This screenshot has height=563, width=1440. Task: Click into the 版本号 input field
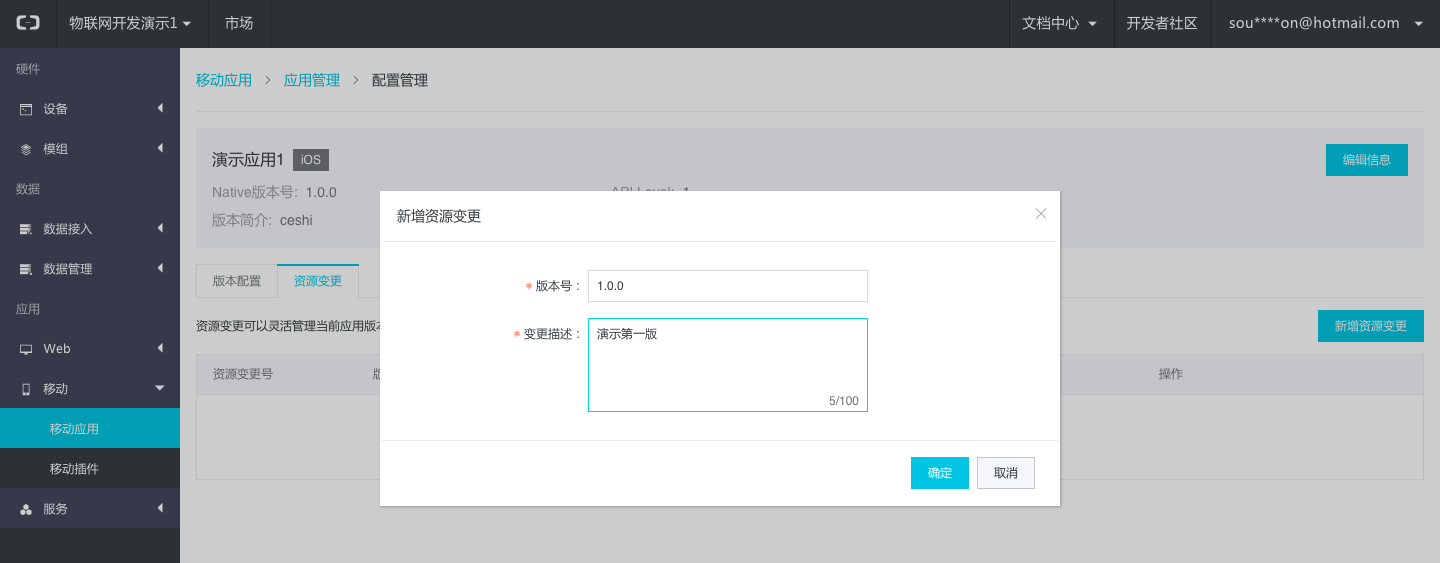point(727,286)
